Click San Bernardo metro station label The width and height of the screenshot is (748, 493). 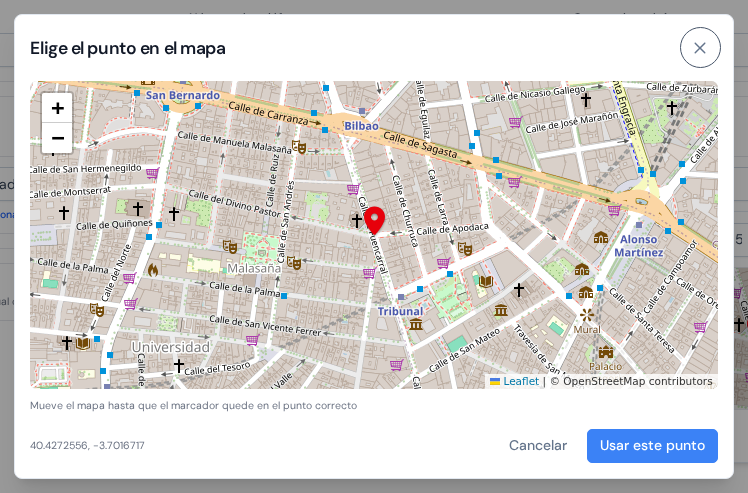point(183,95)
